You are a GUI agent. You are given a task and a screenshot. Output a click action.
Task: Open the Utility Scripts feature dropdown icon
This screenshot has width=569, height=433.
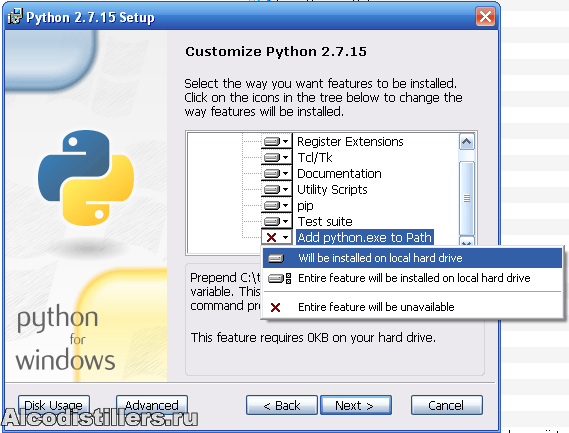(277, 189)
